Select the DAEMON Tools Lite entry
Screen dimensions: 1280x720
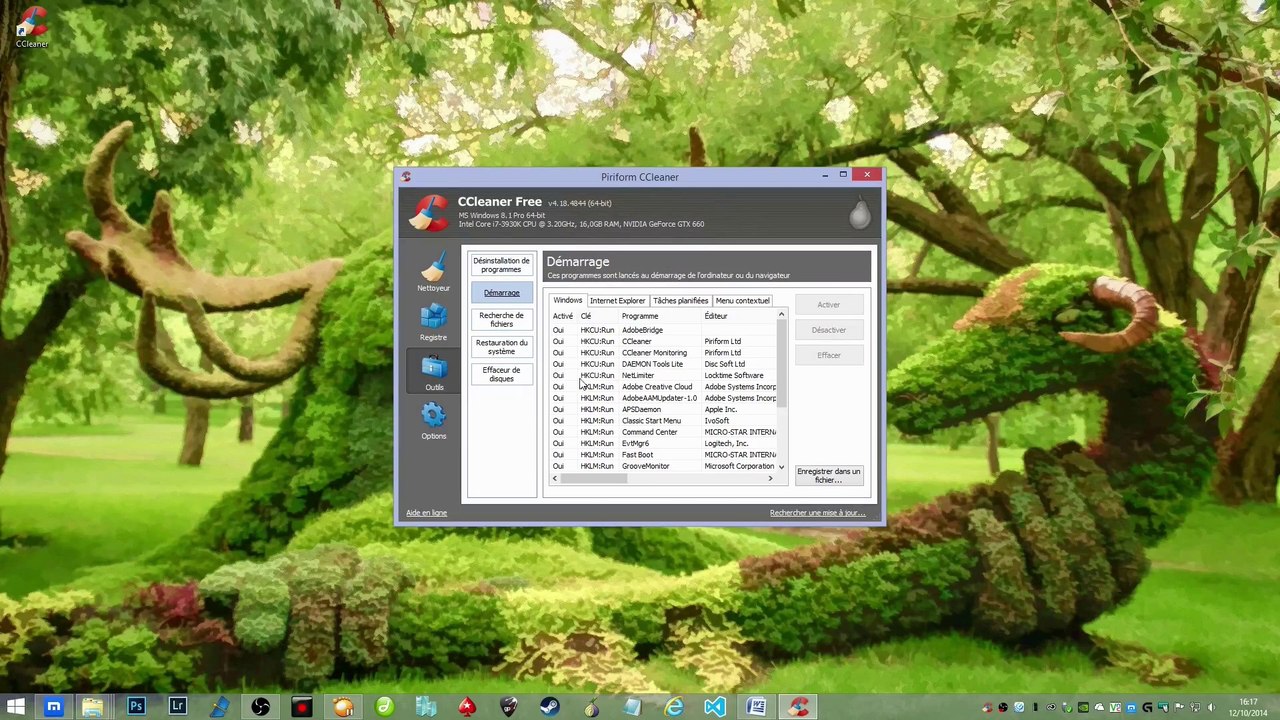tap(663, 364)
